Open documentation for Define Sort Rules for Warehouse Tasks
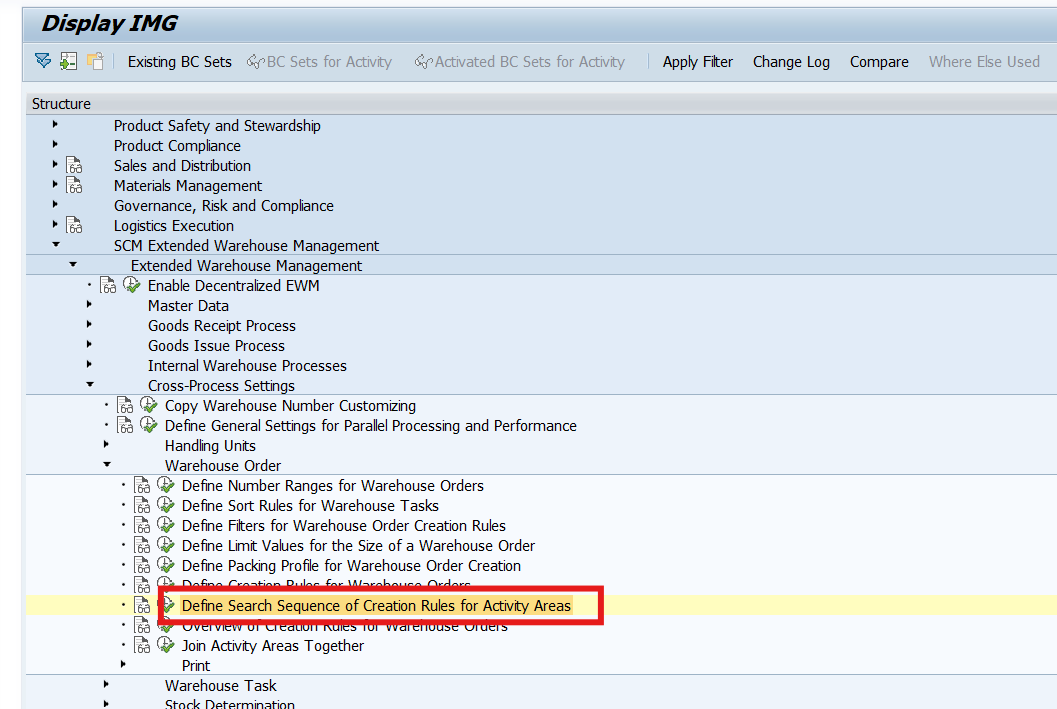 [142, 506]
